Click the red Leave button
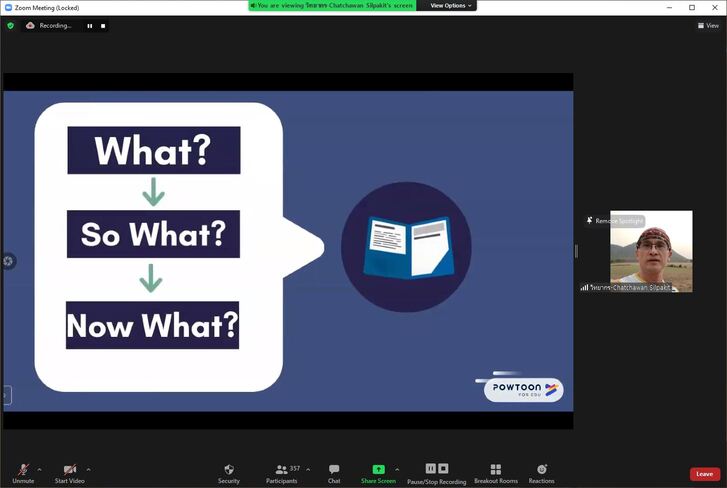This screenshot has height=488, width=727. click(x=704, y=474)
